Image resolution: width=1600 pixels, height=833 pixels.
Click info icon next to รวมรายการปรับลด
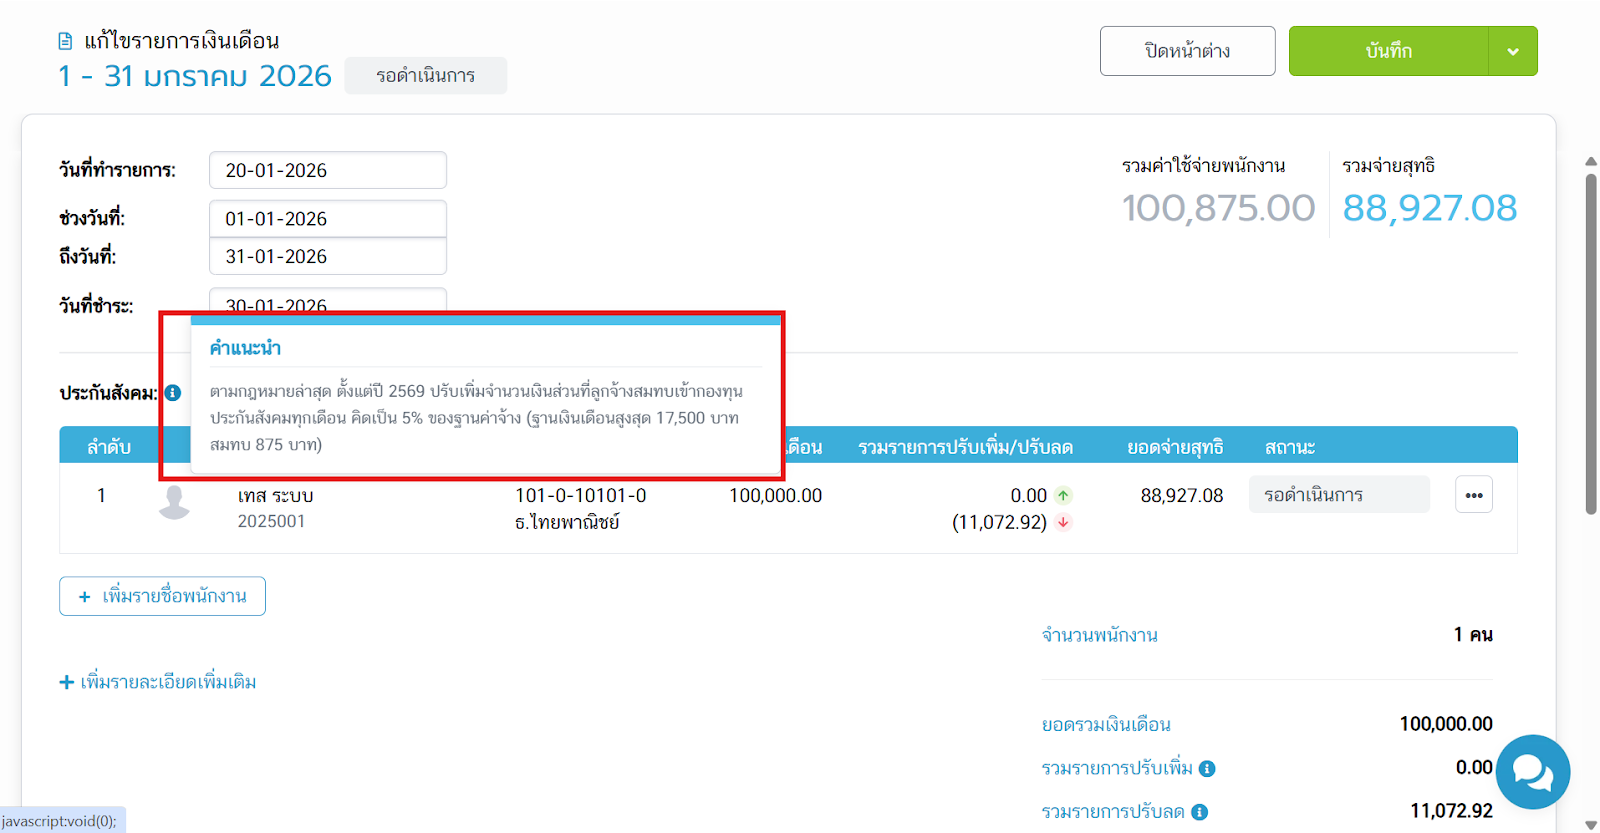(x=1199, y=812)
